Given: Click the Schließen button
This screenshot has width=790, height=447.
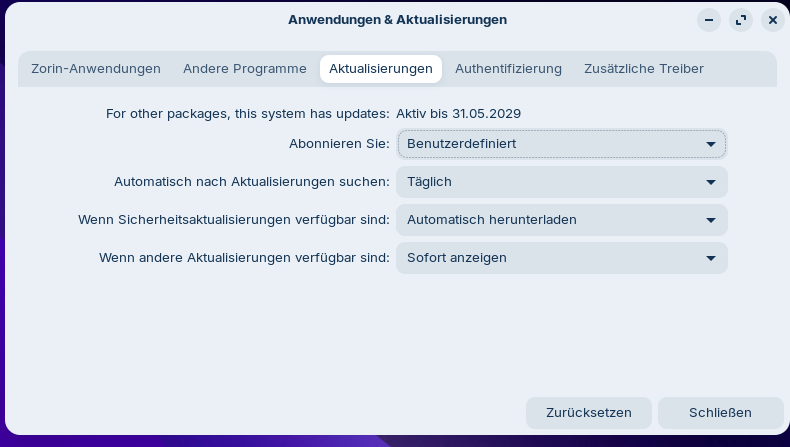Looking at the screenshot, I should coord(720,412).
